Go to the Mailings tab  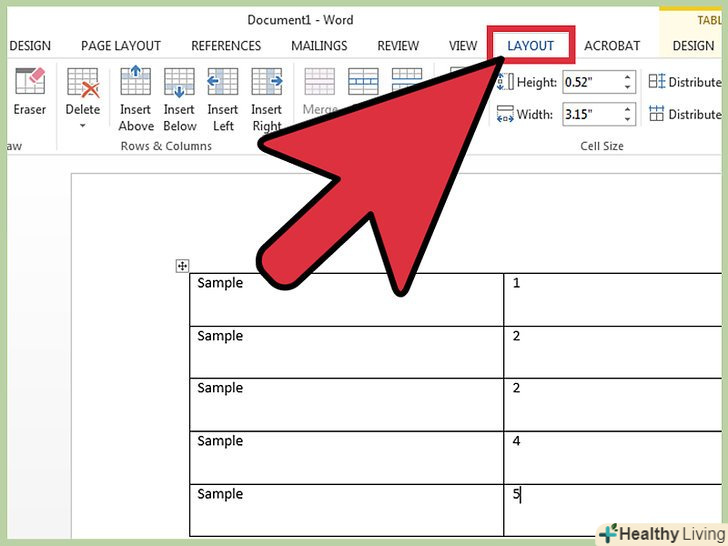(319, 46)
